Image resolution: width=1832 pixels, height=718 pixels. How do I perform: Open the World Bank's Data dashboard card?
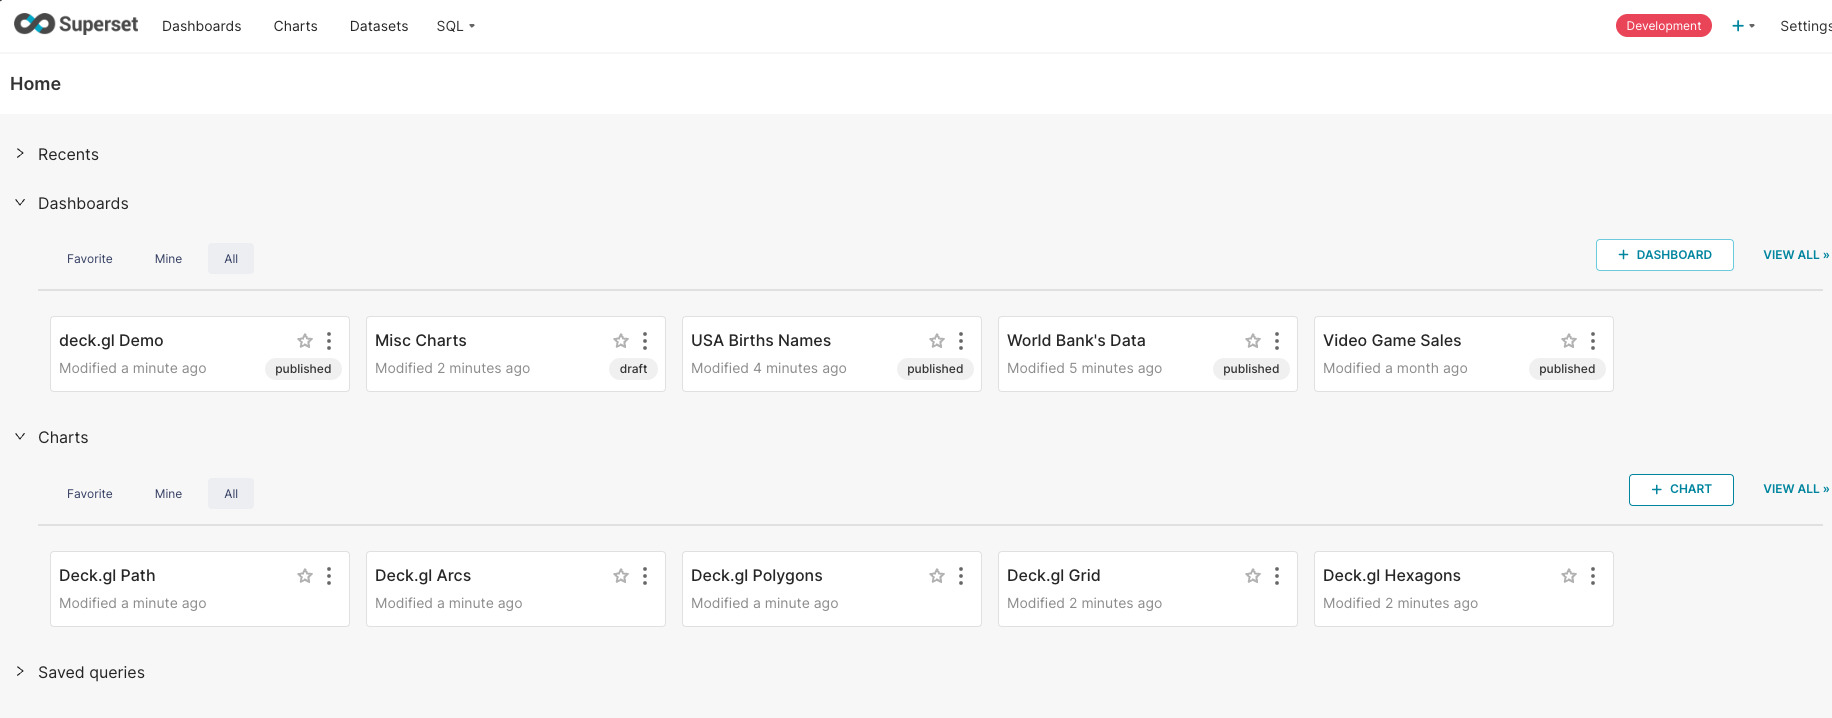click(1076, 341)
